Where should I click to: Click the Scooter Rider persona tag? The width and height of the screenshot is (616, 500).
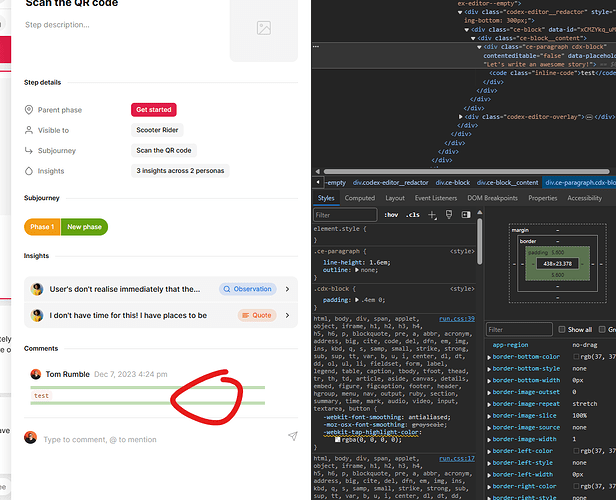pyautogui.click(x=157, y=130)
